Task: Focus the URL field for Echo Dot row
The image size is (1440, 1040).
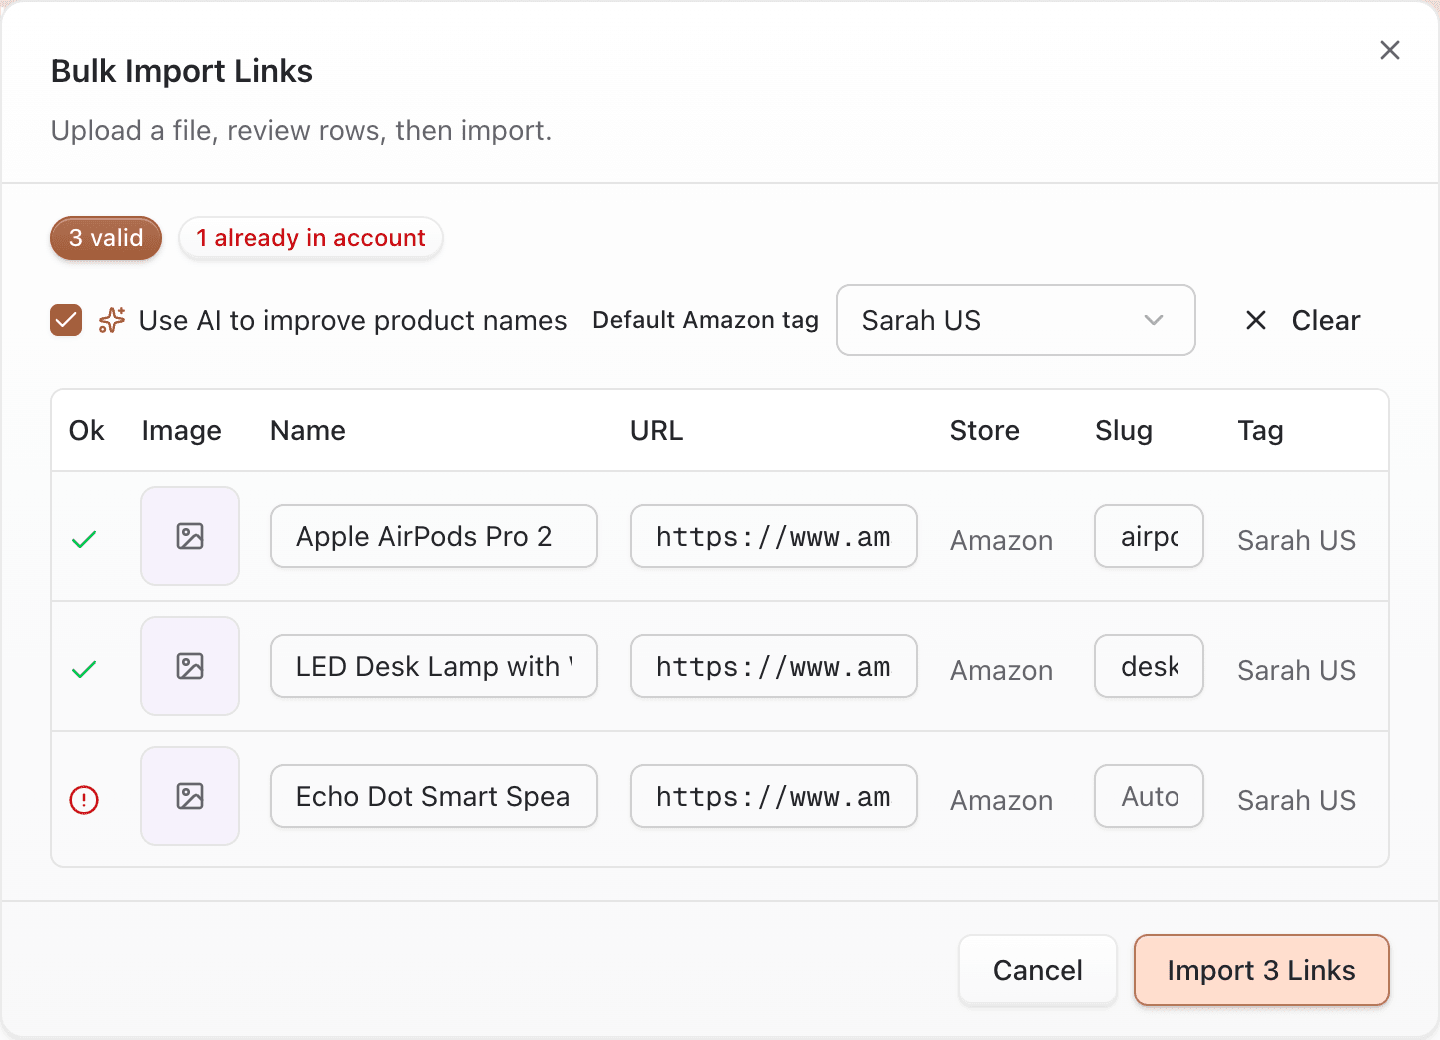Action: [774, 796]
